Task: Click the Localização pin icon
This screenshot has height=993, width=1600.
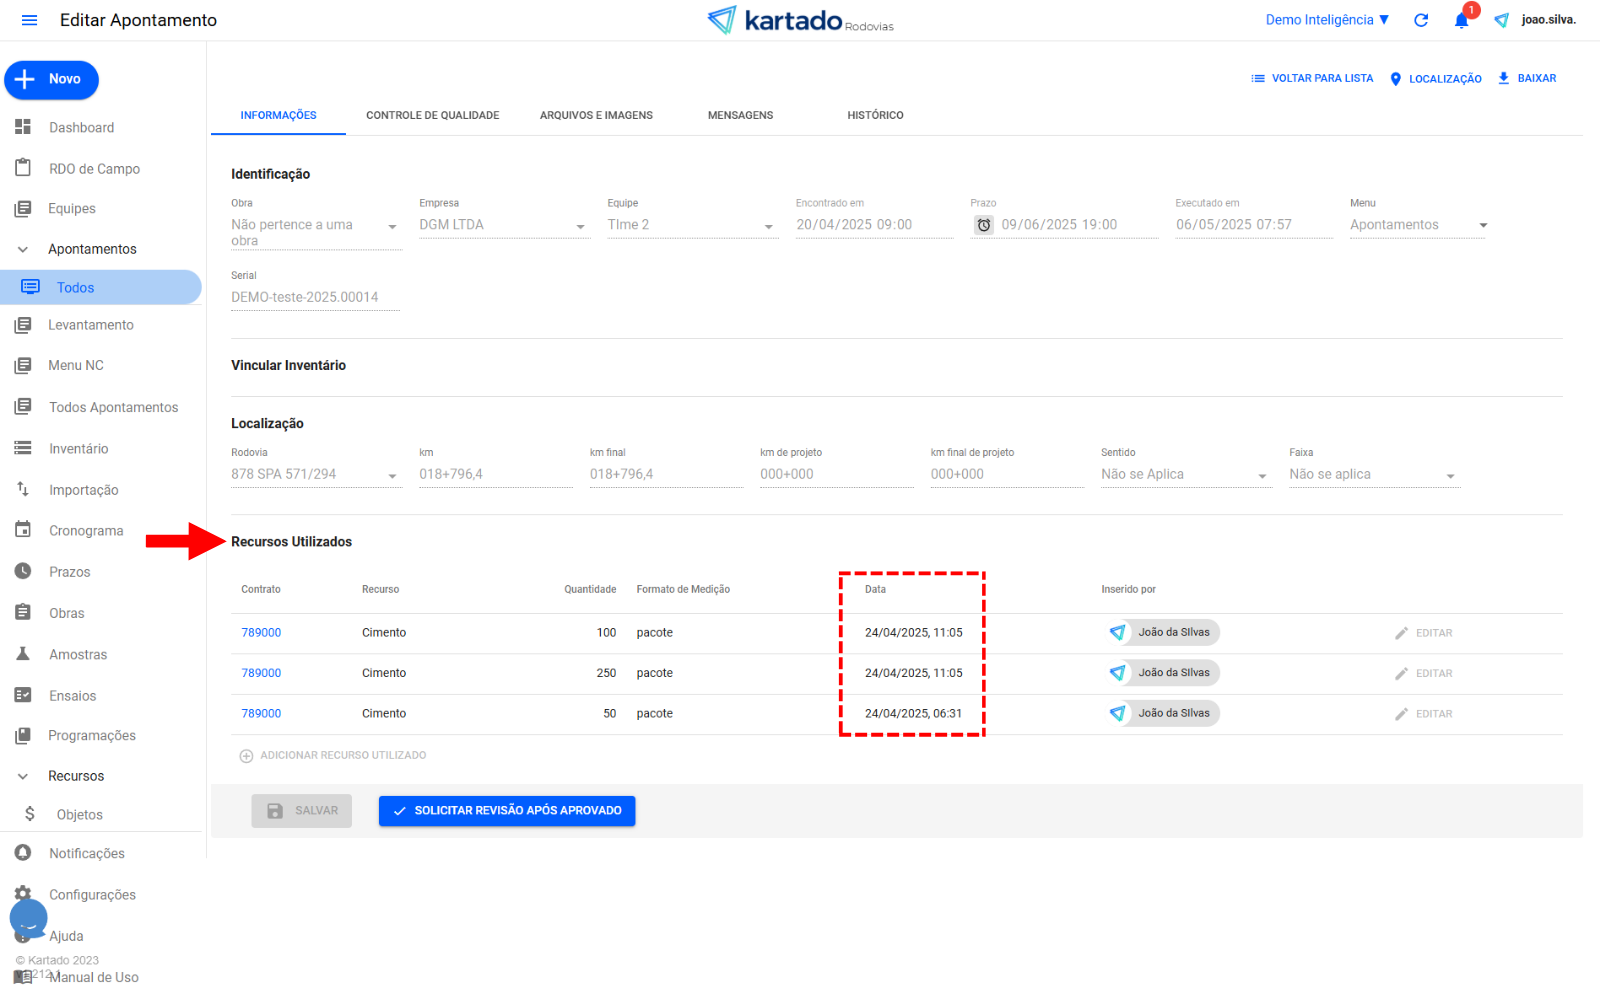Action: point(1396,79)
